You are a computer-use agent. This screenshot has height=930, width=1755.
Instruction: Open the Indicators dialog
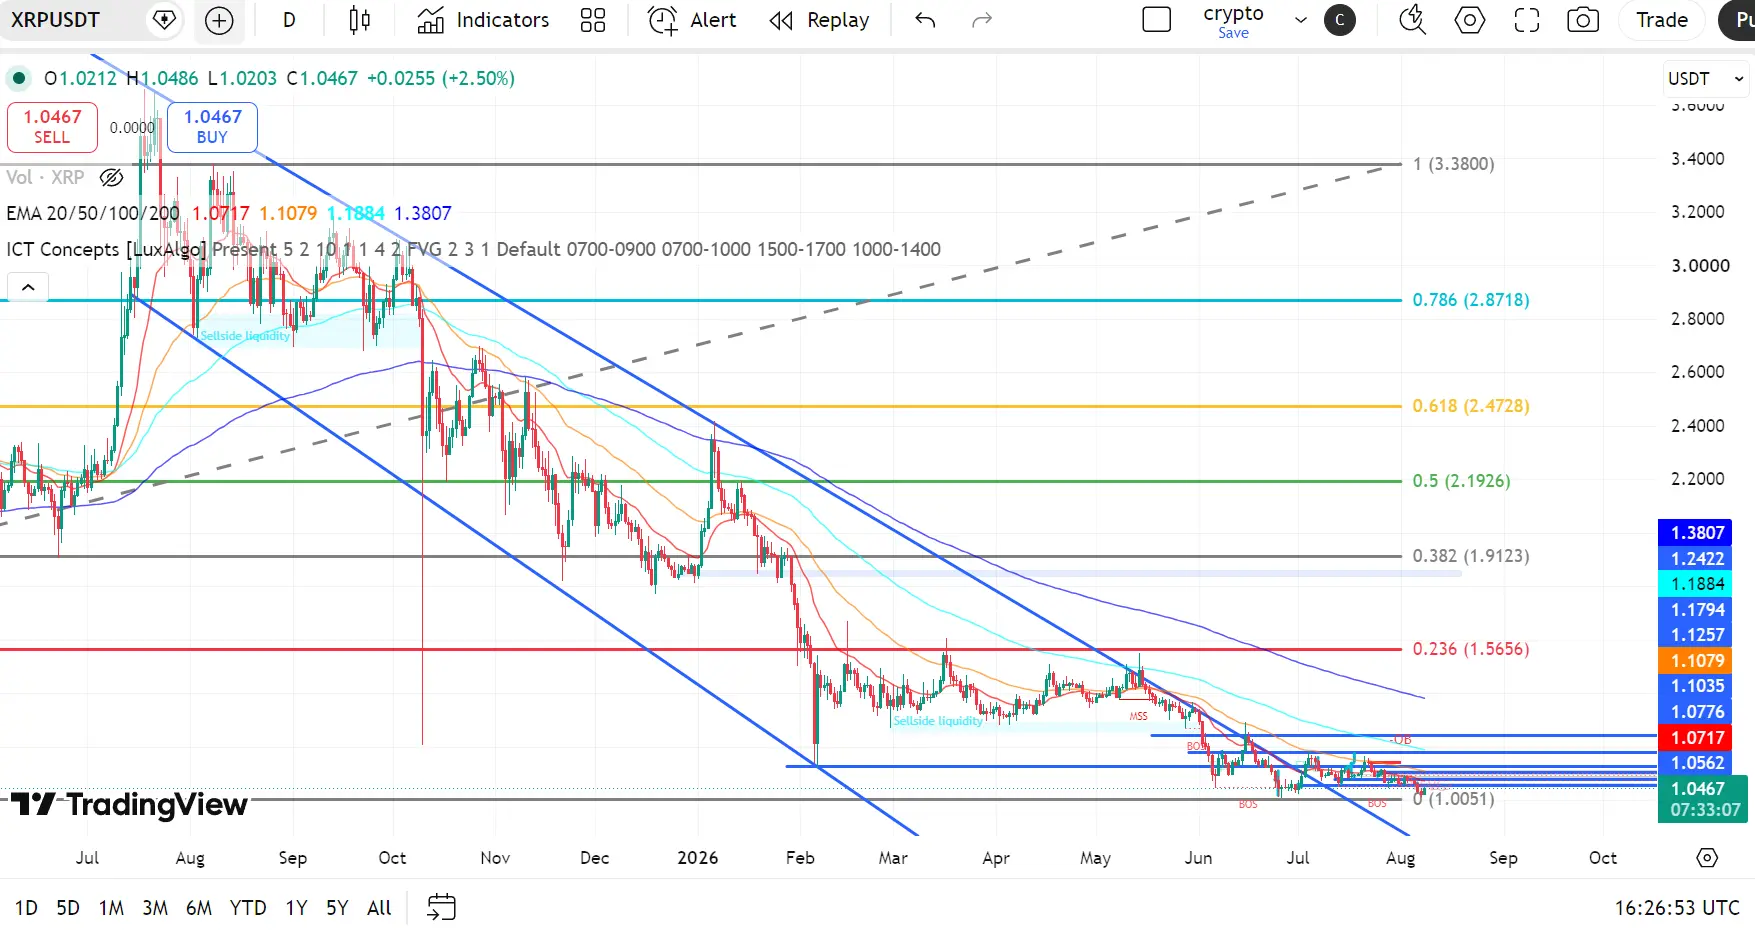(483, 20)
